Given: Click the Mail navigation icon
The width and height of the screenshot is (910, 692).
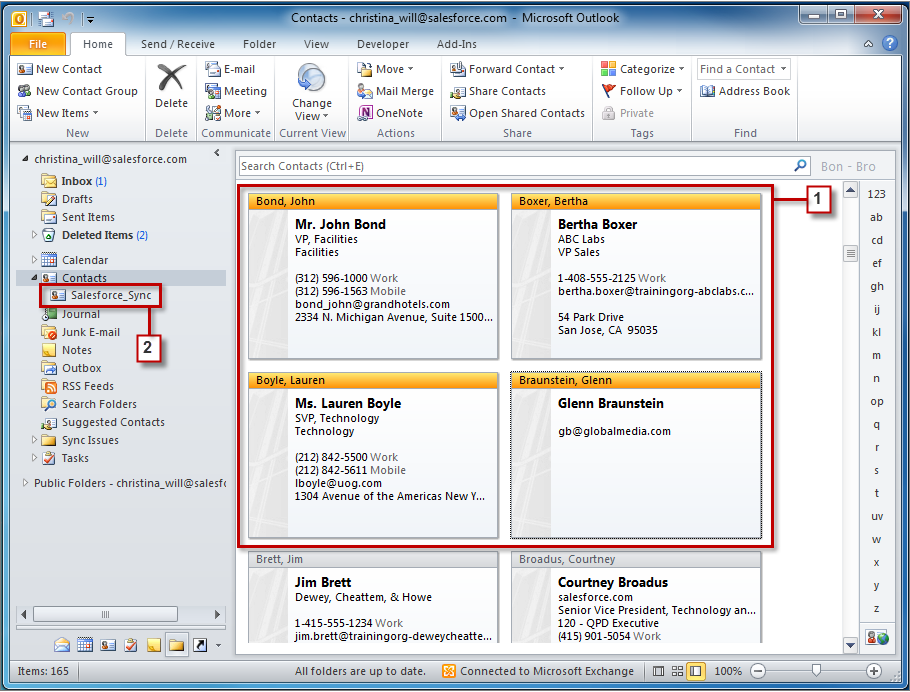Looking at the screenshot, I should 62,644.
